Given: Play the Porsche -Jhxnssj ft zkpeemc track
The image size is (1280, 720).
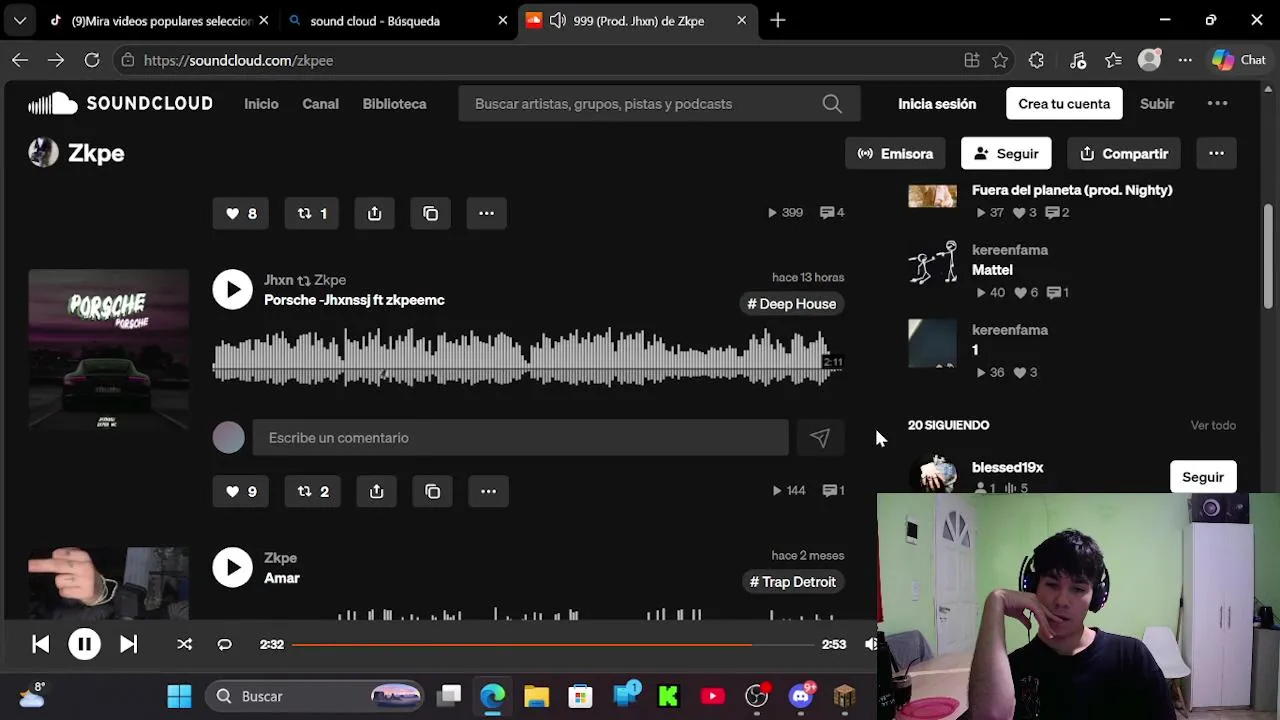Looking at the screenshot, I should (232, 290).
